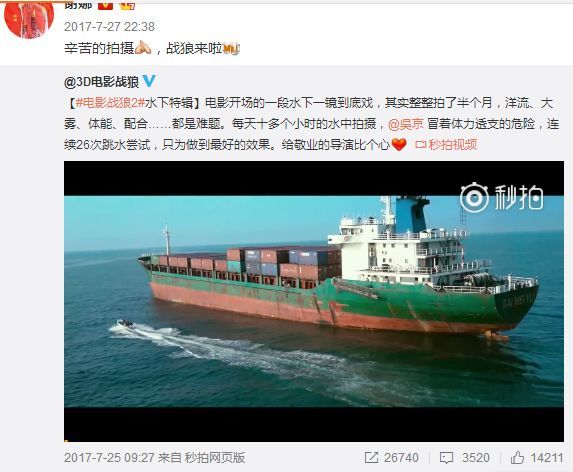This screenshot has height=472, width=573.
Task: Click the cheers beer emoji
Action: point(231,49)
